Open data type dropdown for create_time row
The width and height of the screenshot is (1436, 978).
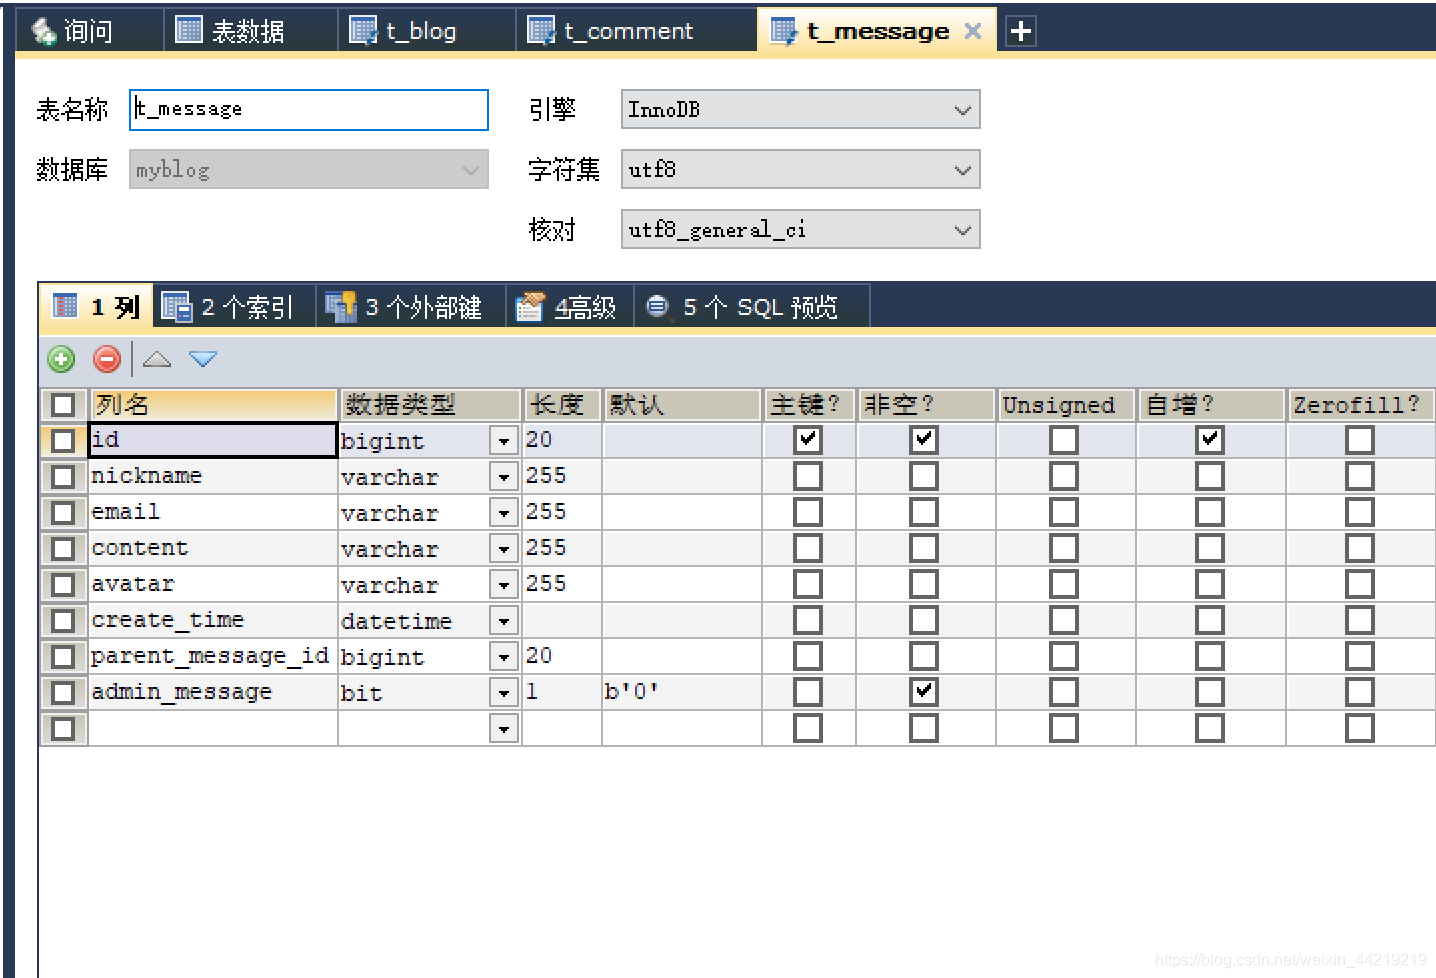pyautogui.click(x=504, y=620)
